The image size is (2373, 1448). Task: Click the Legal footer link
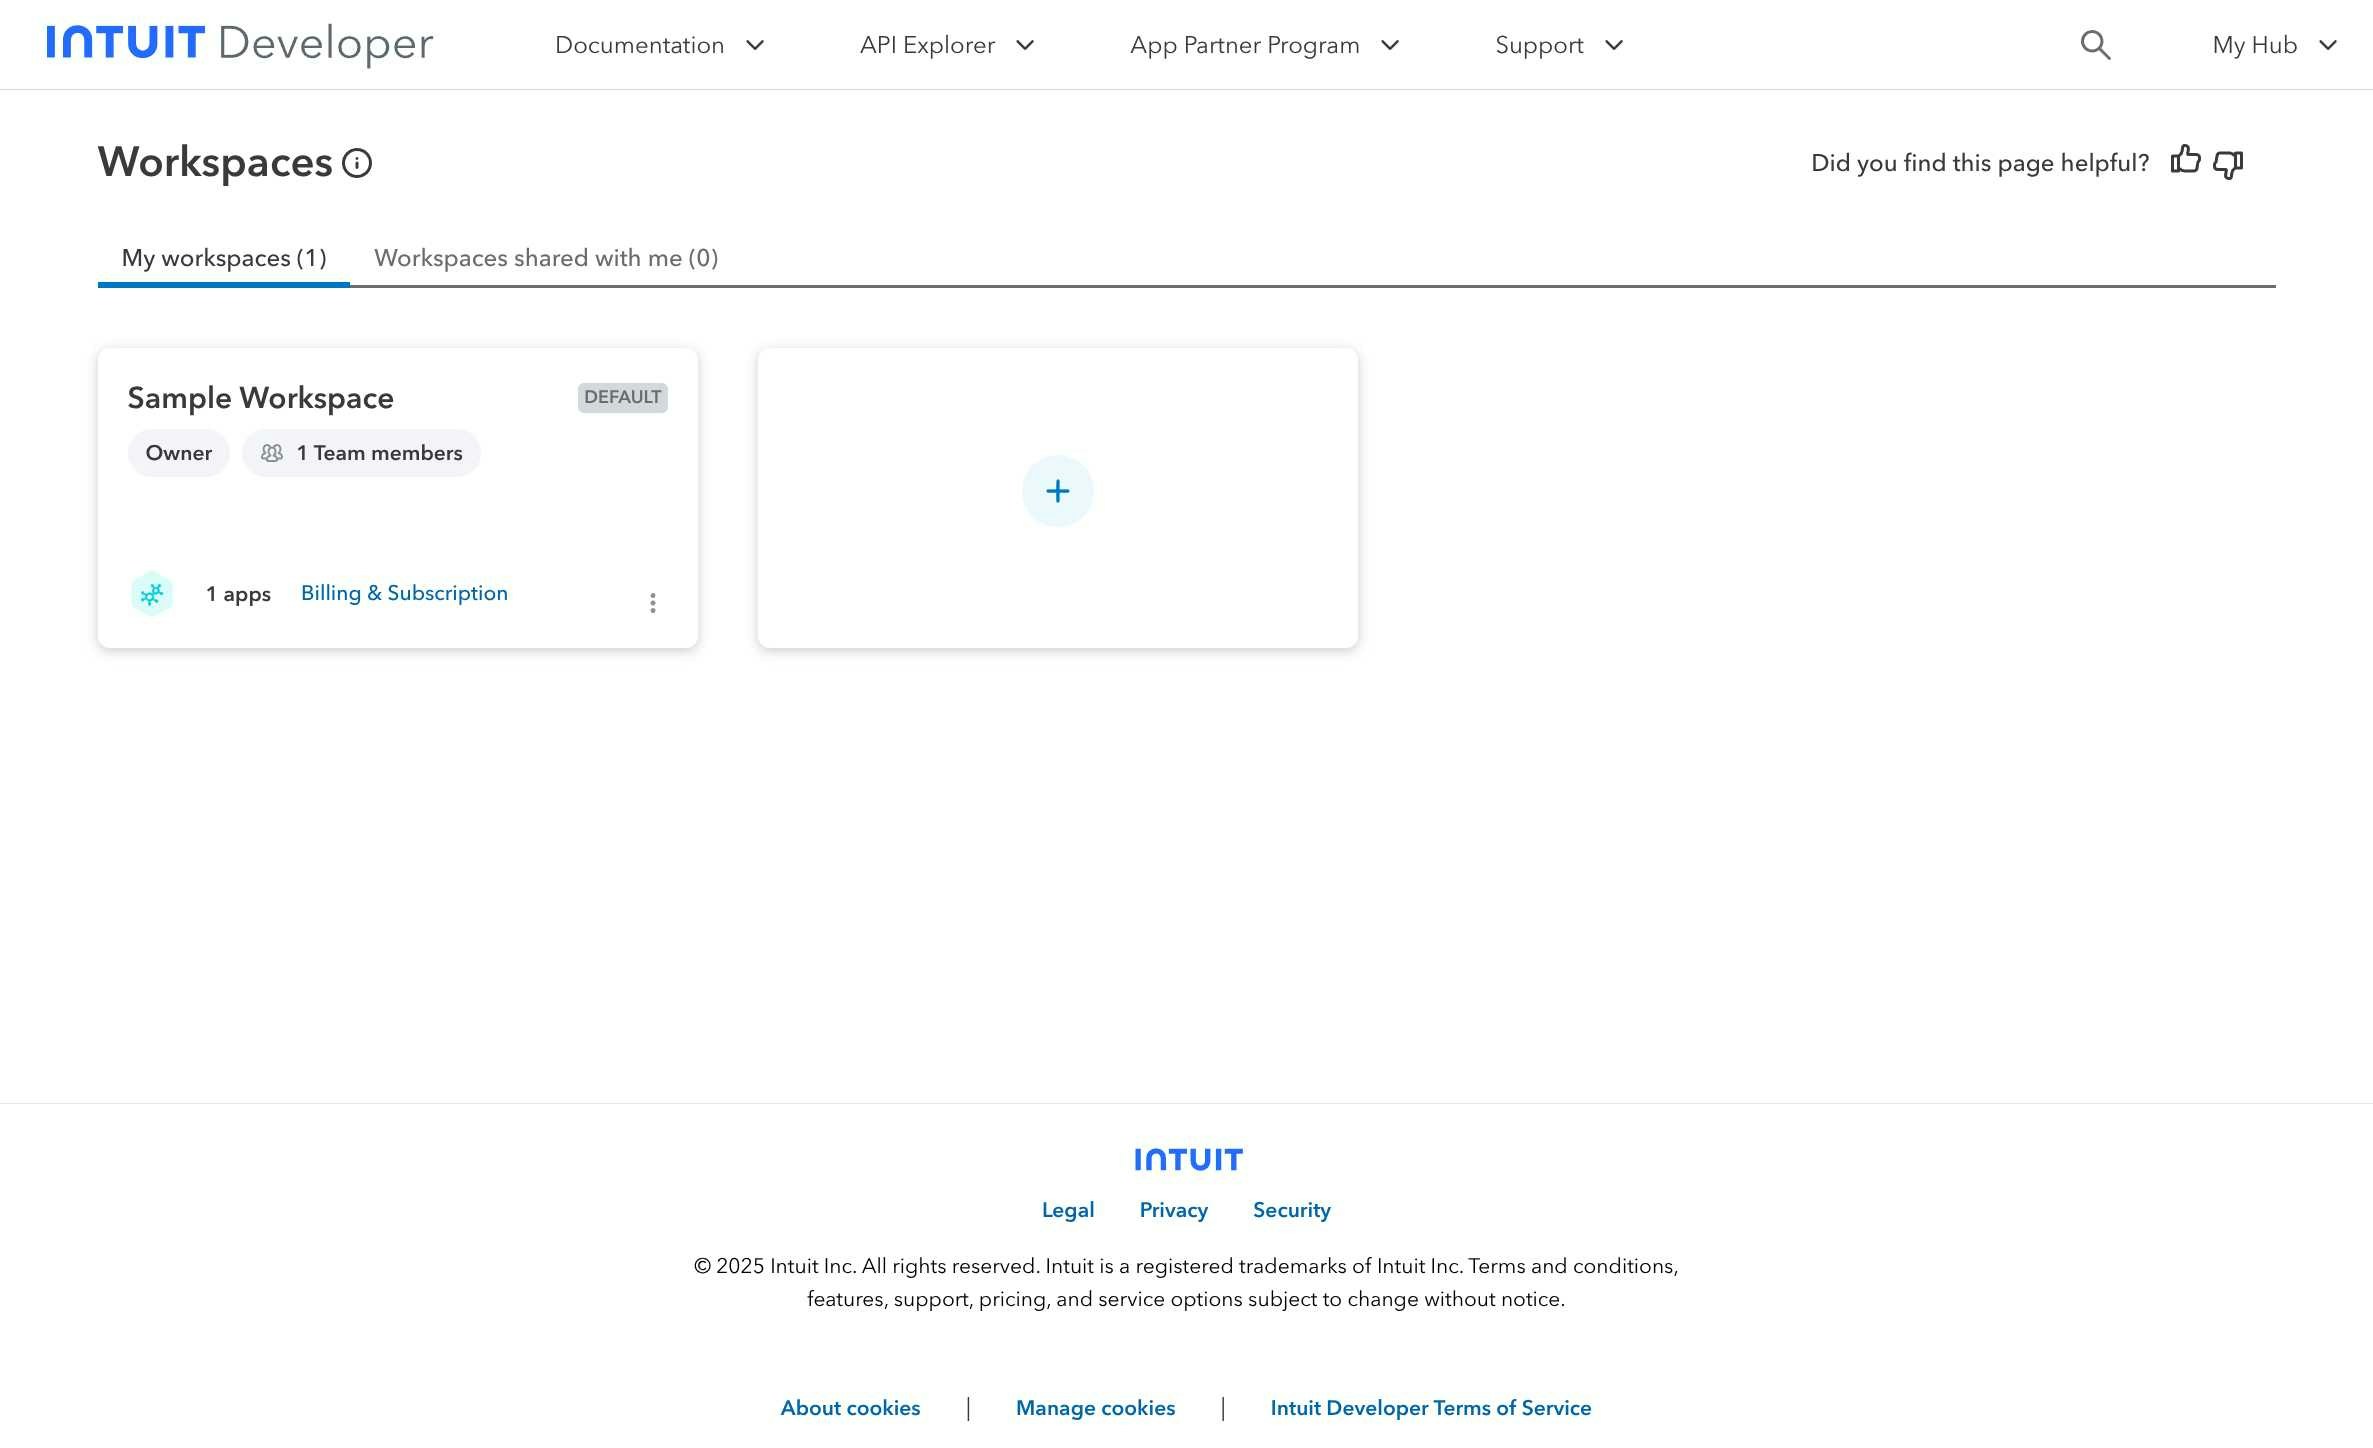(x=1068, y=1210)
